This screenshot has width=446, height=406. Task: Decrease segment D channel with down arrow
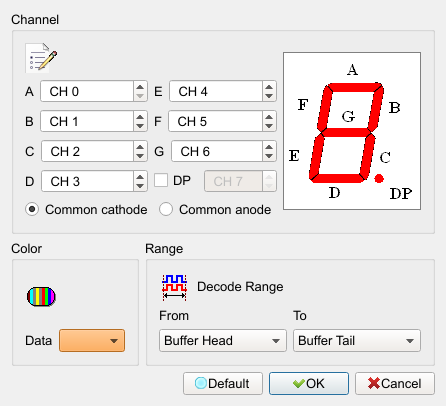[x=140, y=186]
